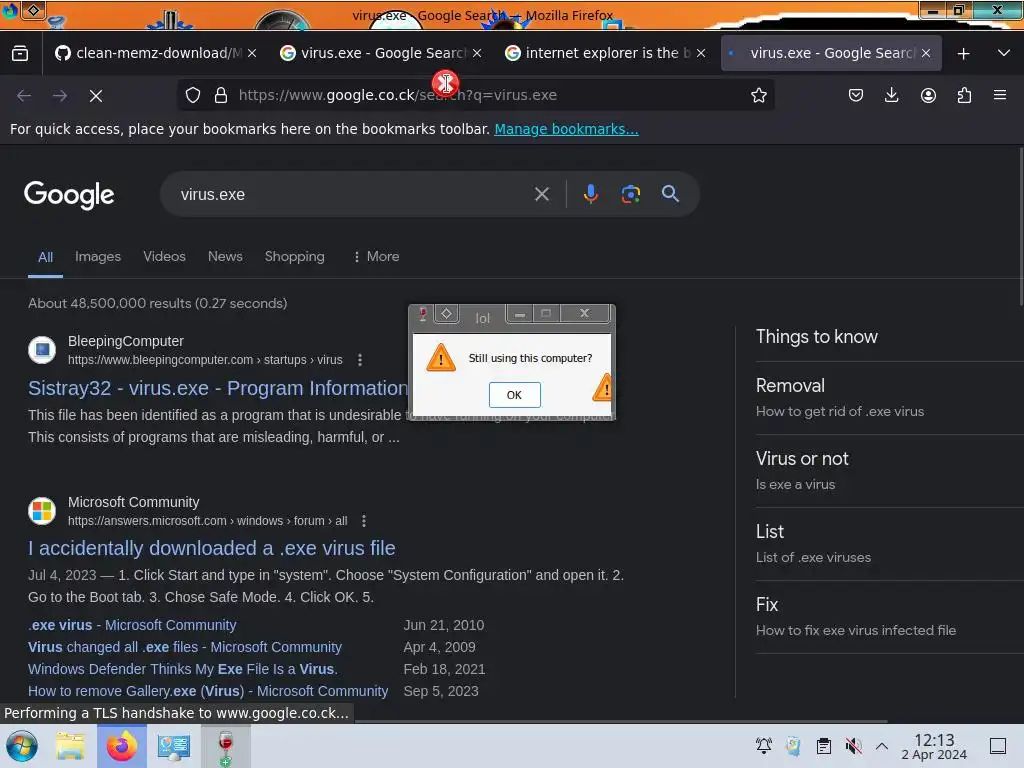The width and height of the screenshot is (1024, 768).
Task: Click the site security padlock icon
Action: click(221, 95)
